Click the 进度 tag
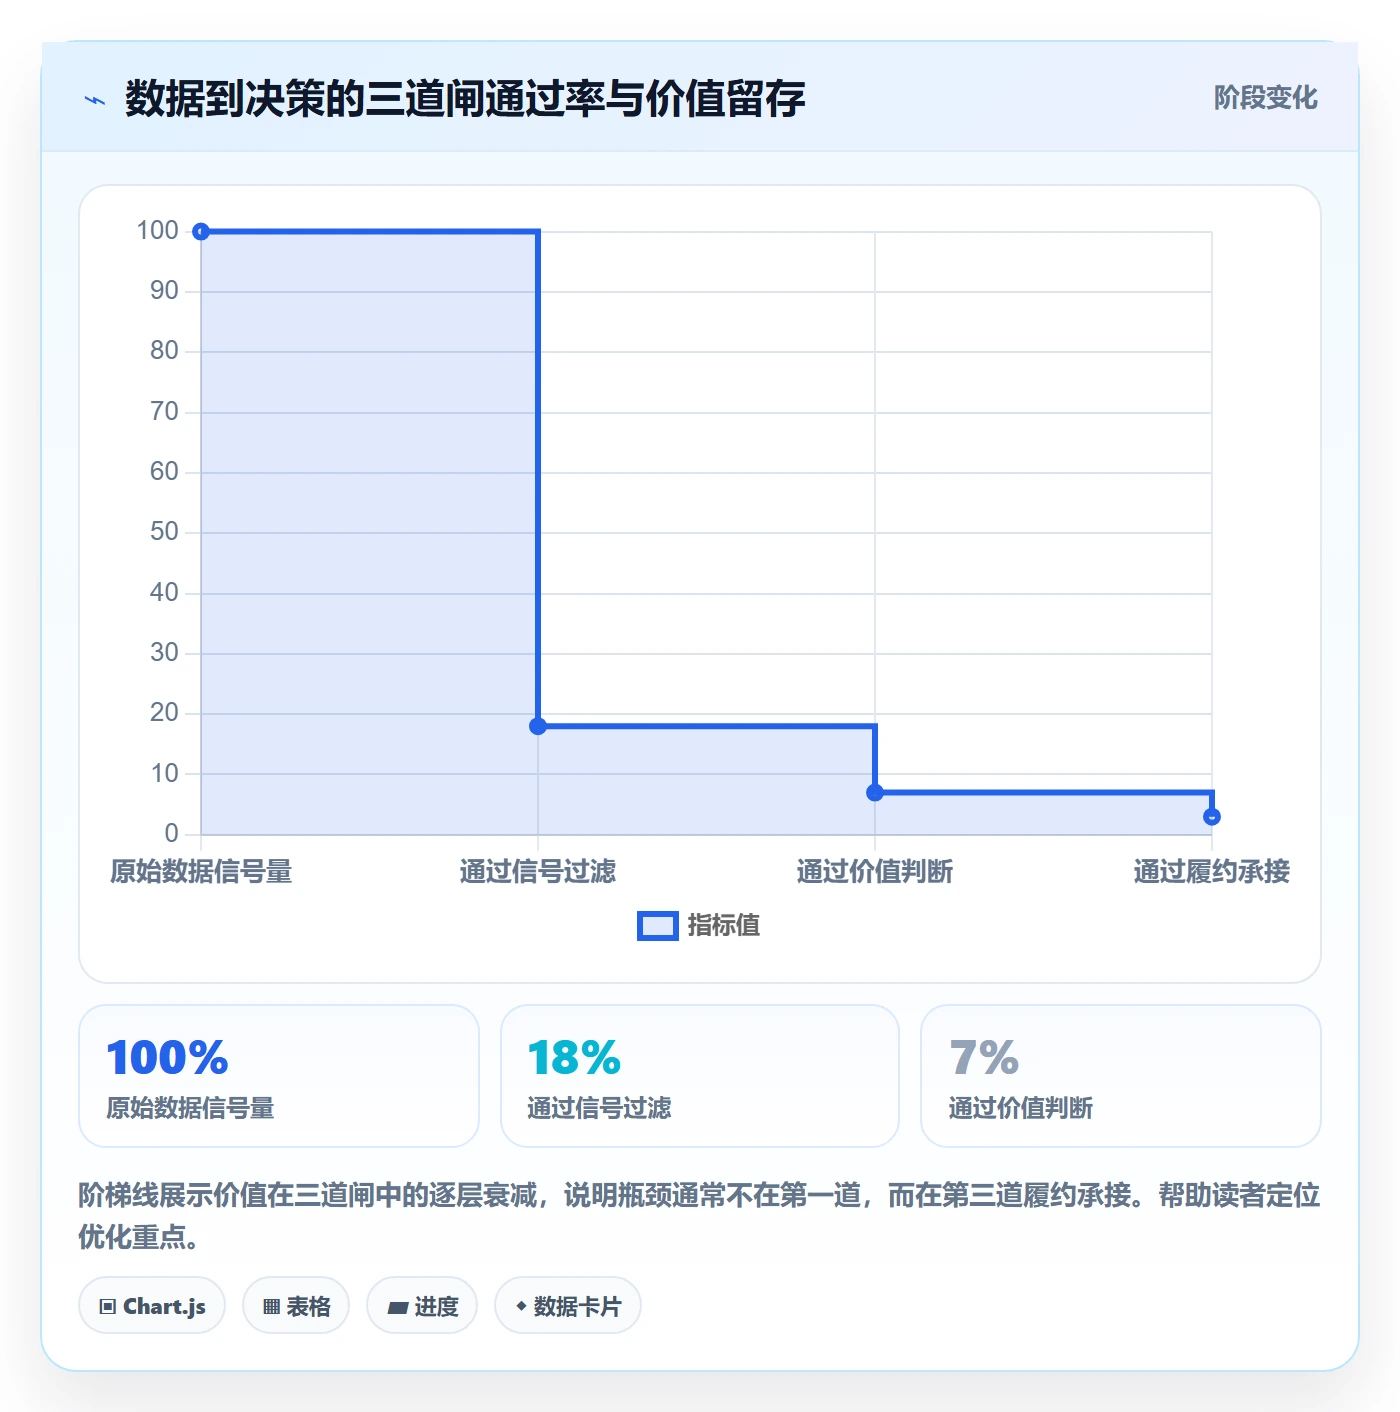 pyautogui.click(x=422, y=1306)
